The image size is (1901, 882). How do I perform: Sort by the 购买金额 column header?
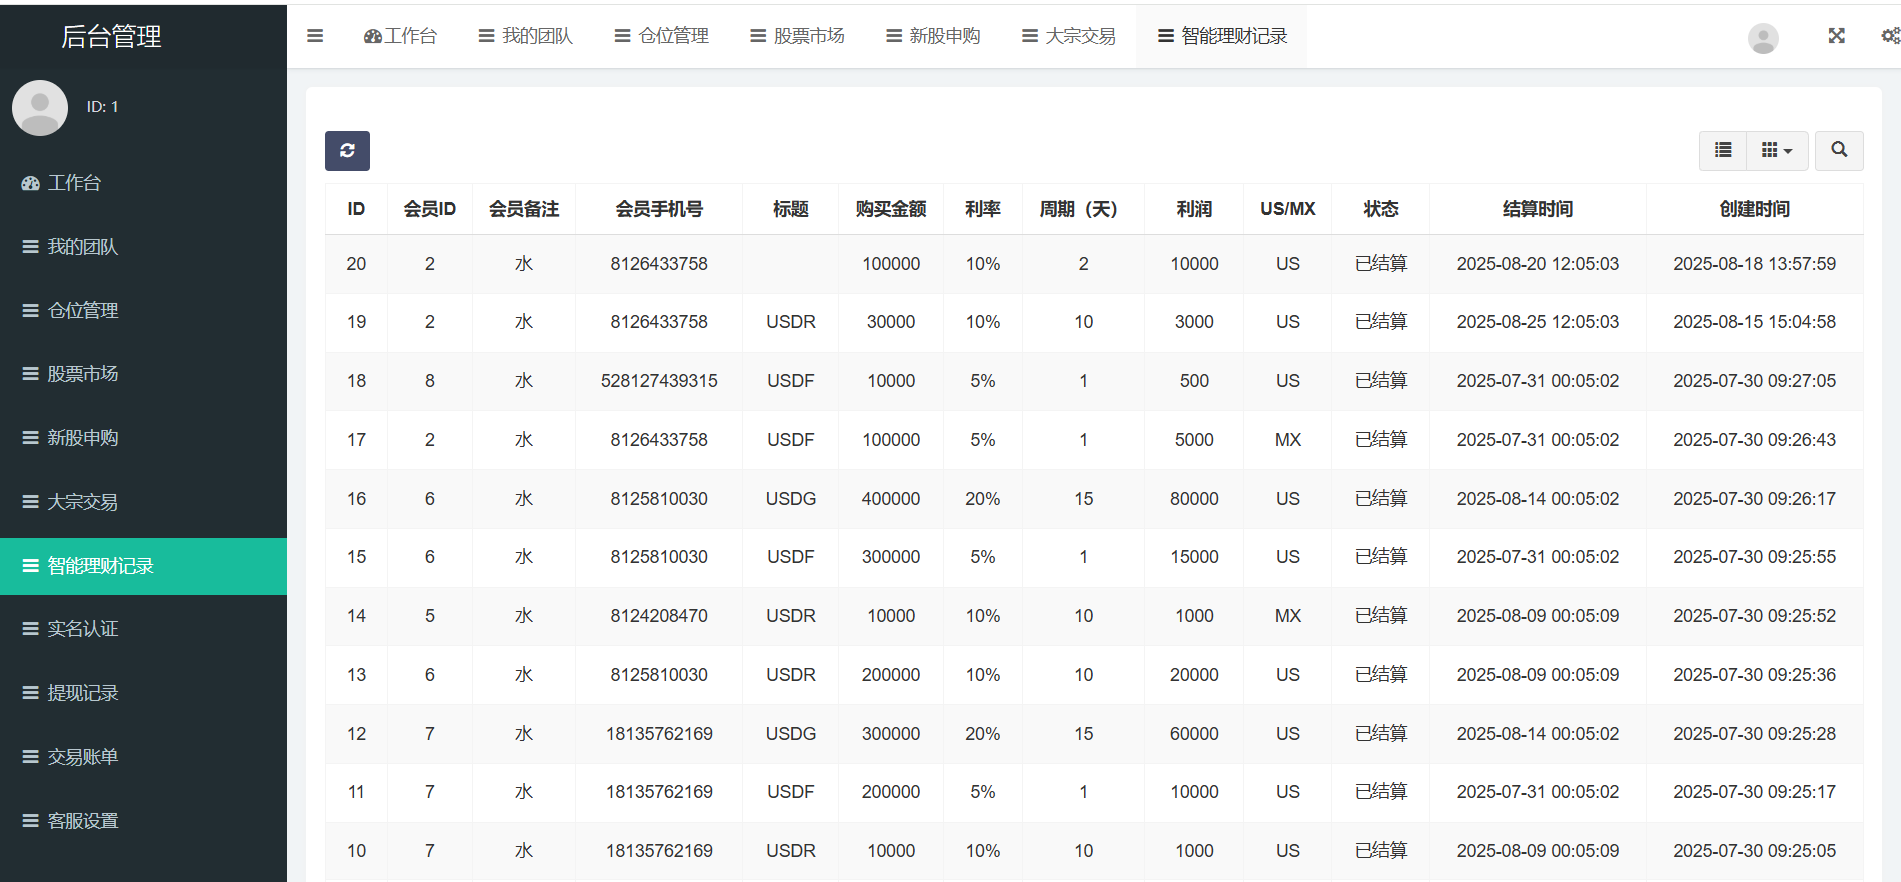click(x=890, y=209)
